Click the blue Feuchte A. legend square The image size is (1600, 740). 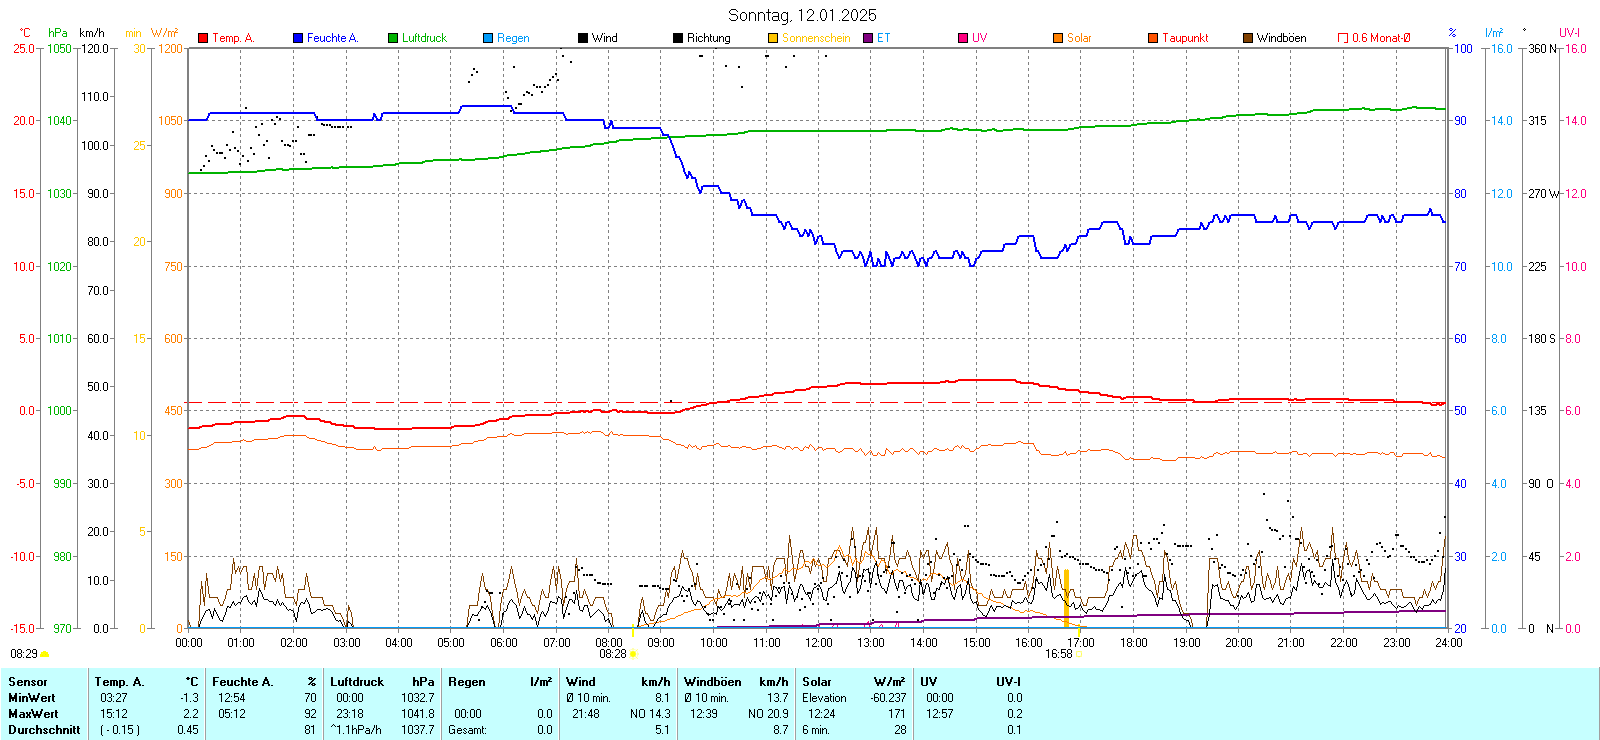pos(298,38)
